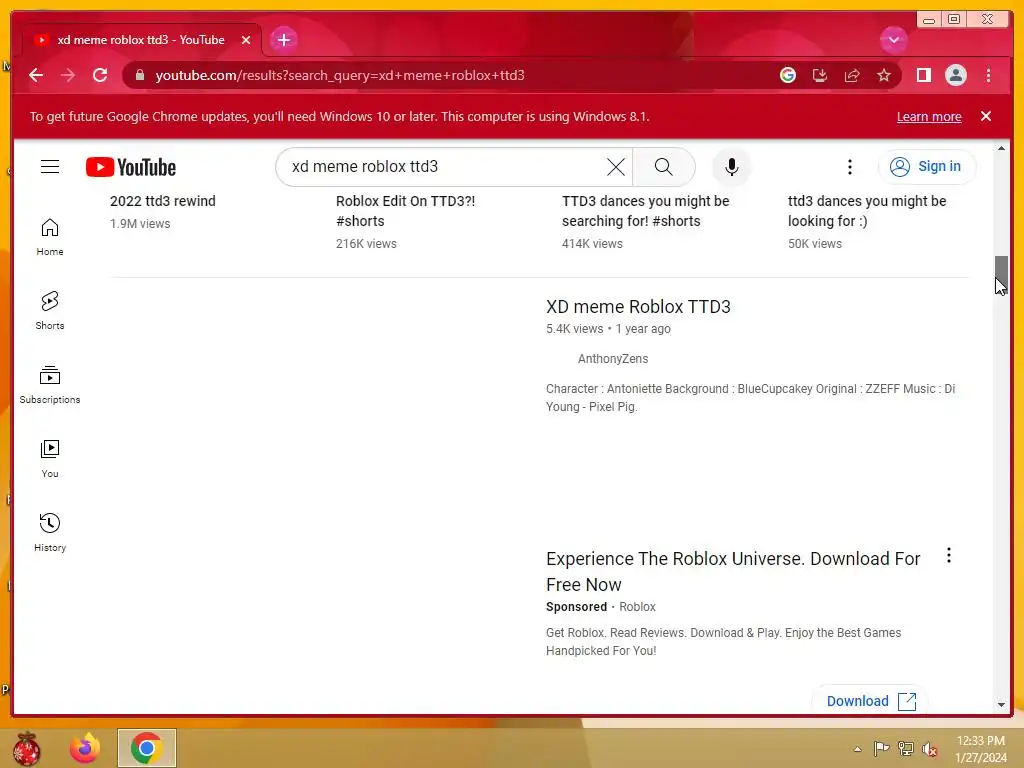Open the AnthonyZens channel link
The image size is (1024, 768).
[613, 359]
